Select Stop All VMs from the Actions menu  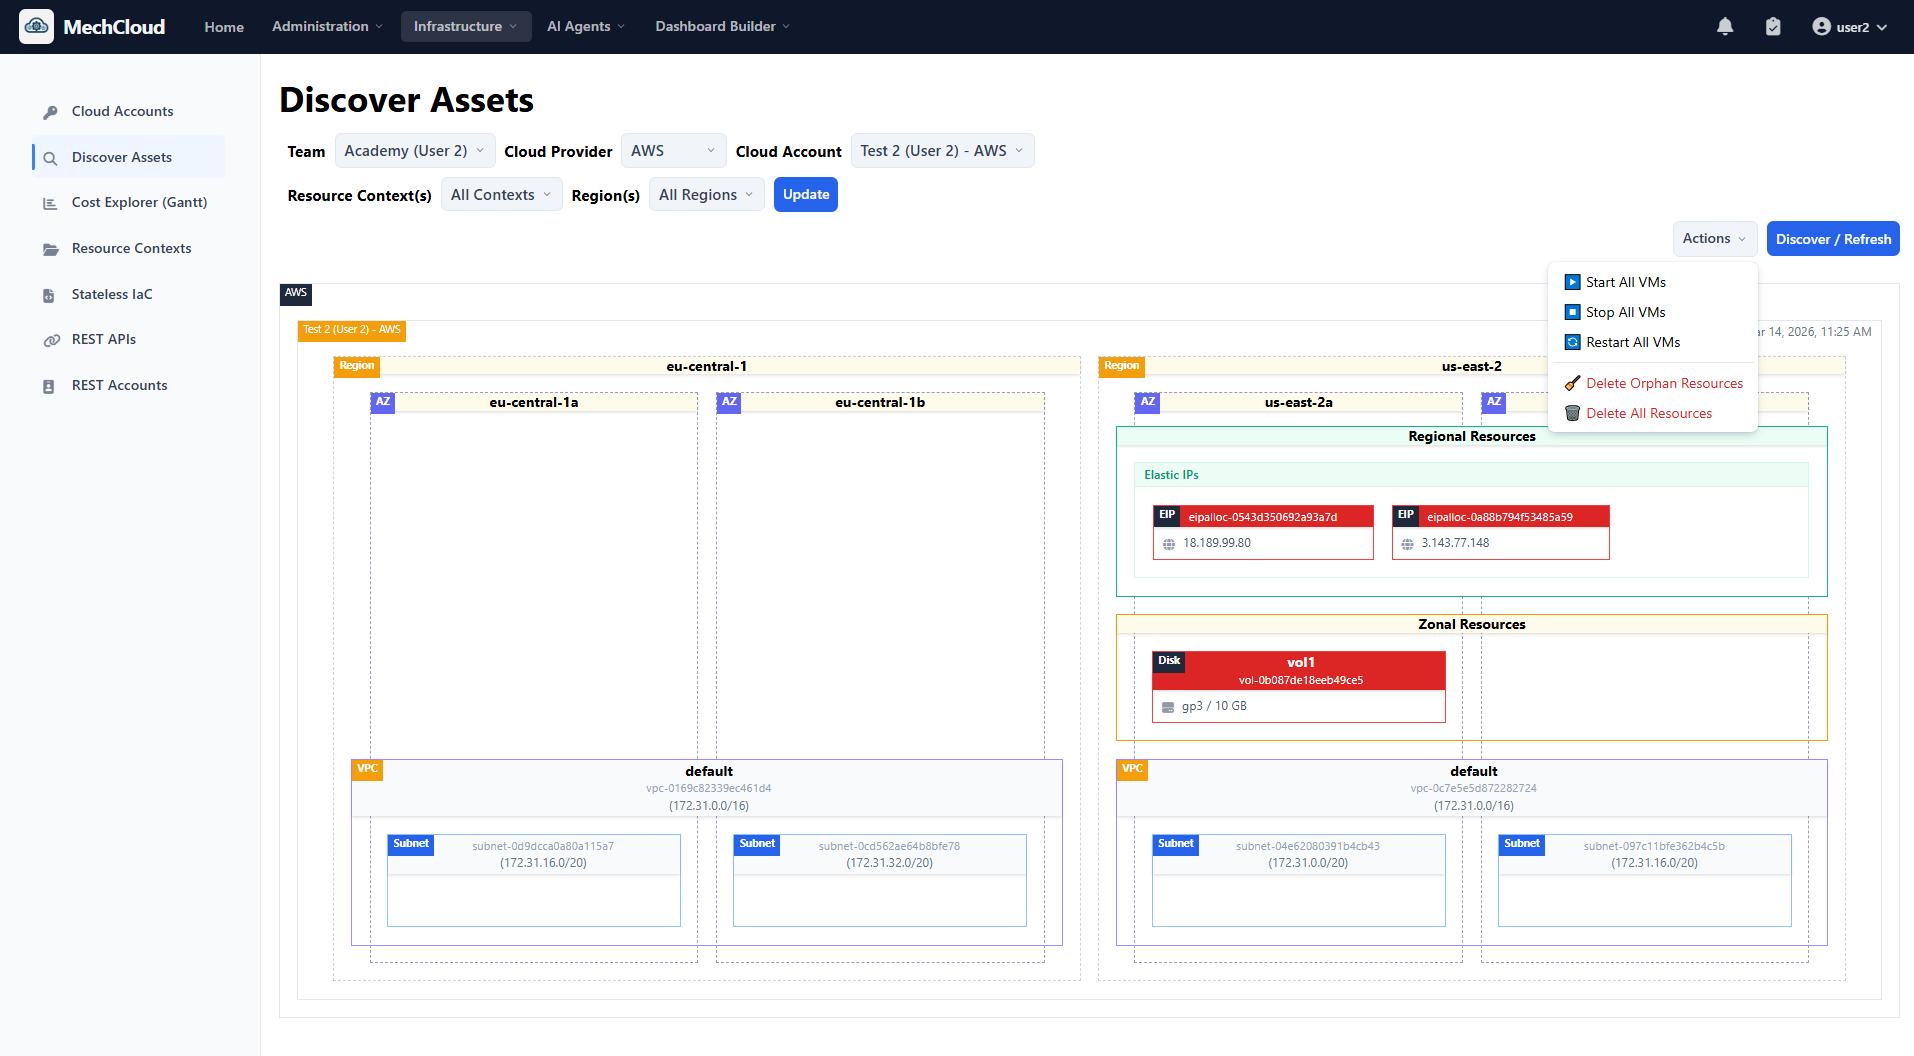(x=1625, y=312)
